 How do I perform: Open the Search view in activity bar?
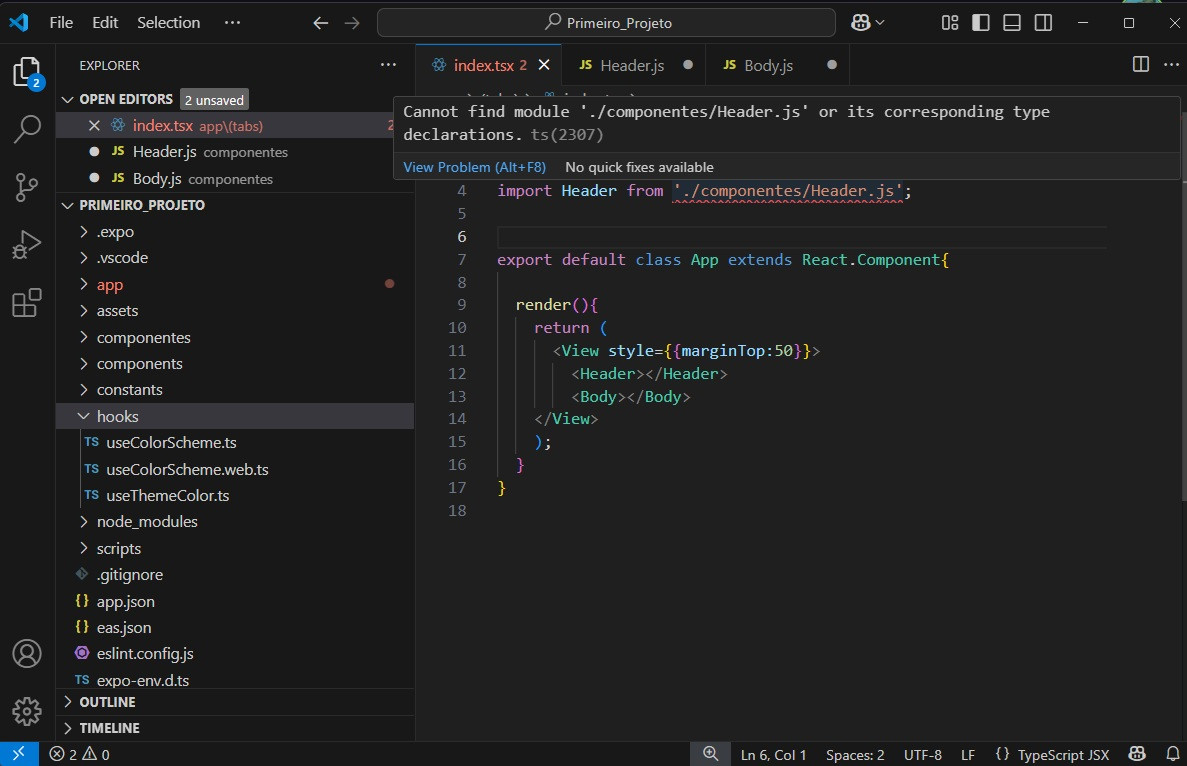point(27,129)
